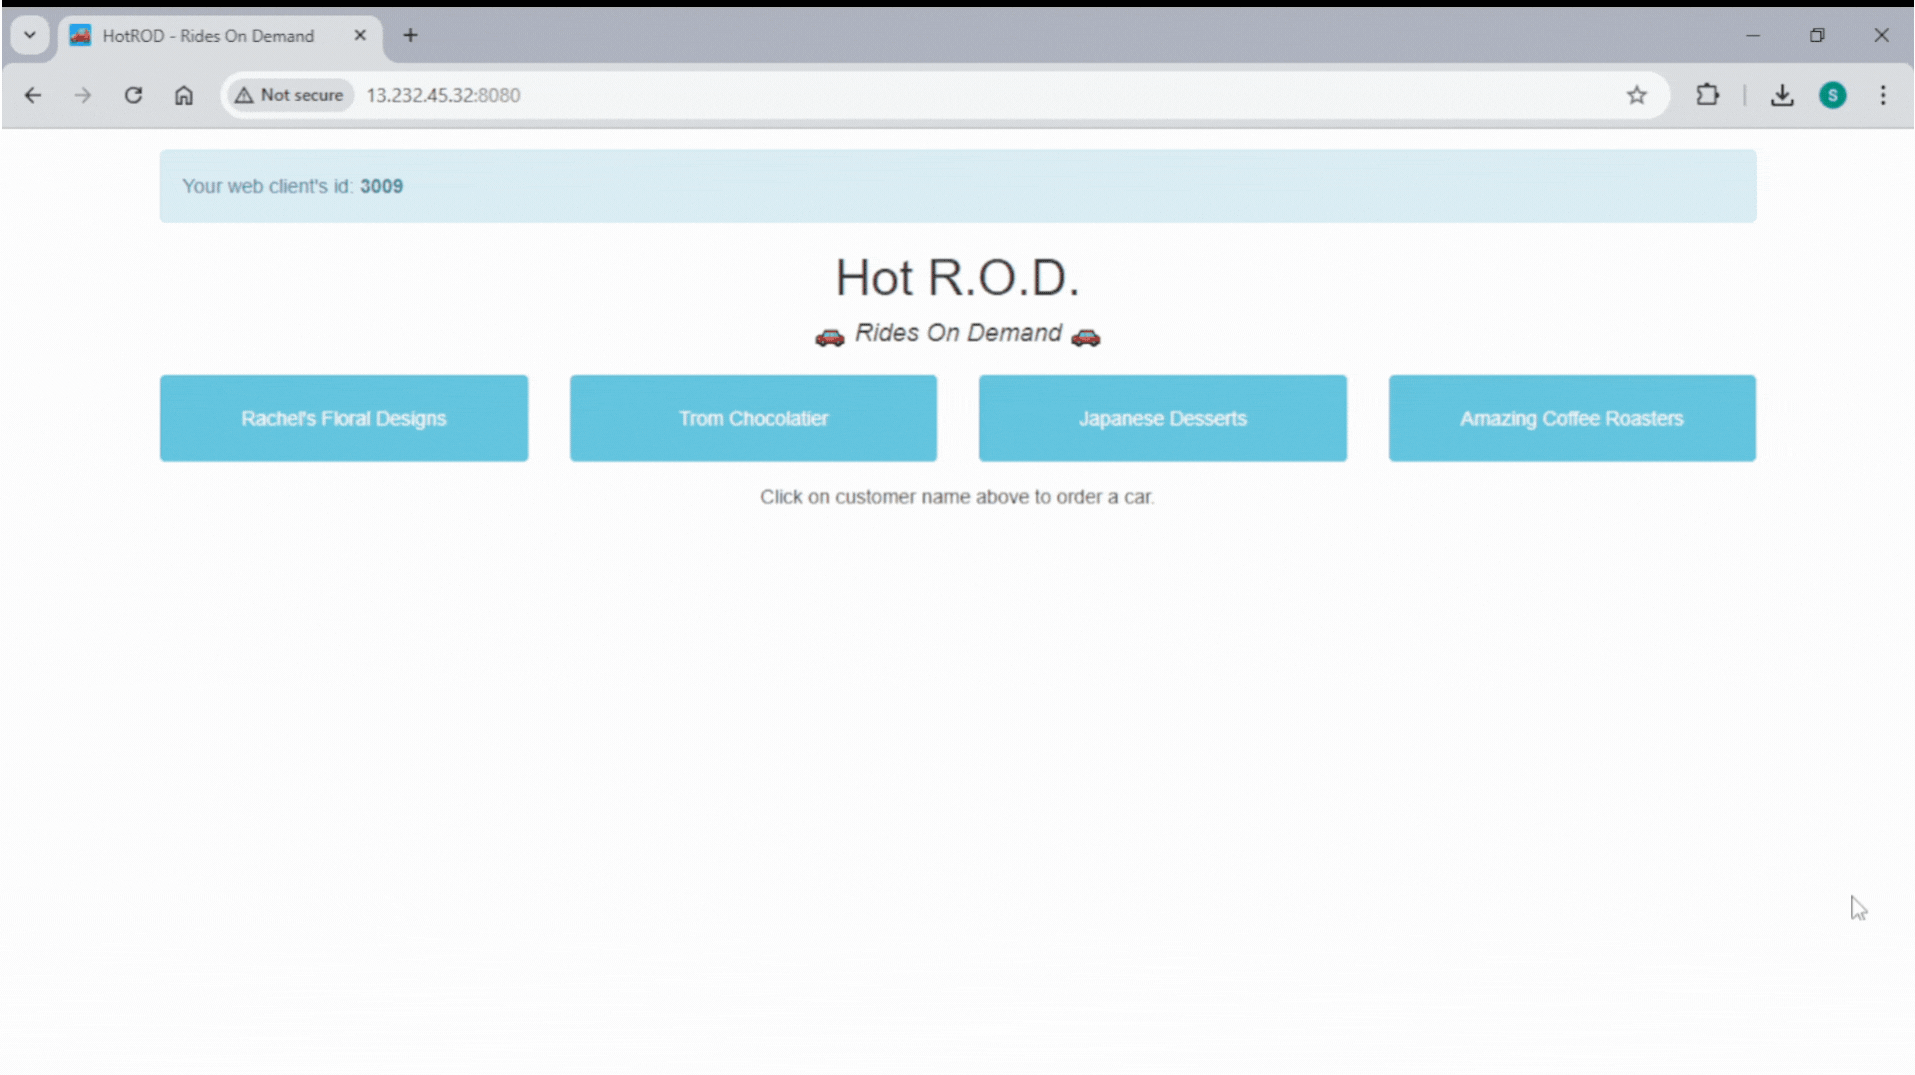1915x1075 pixels.
Task: Open Chrome's three-dot menu
Action: pyautogui.click(x=1884, y=95)
